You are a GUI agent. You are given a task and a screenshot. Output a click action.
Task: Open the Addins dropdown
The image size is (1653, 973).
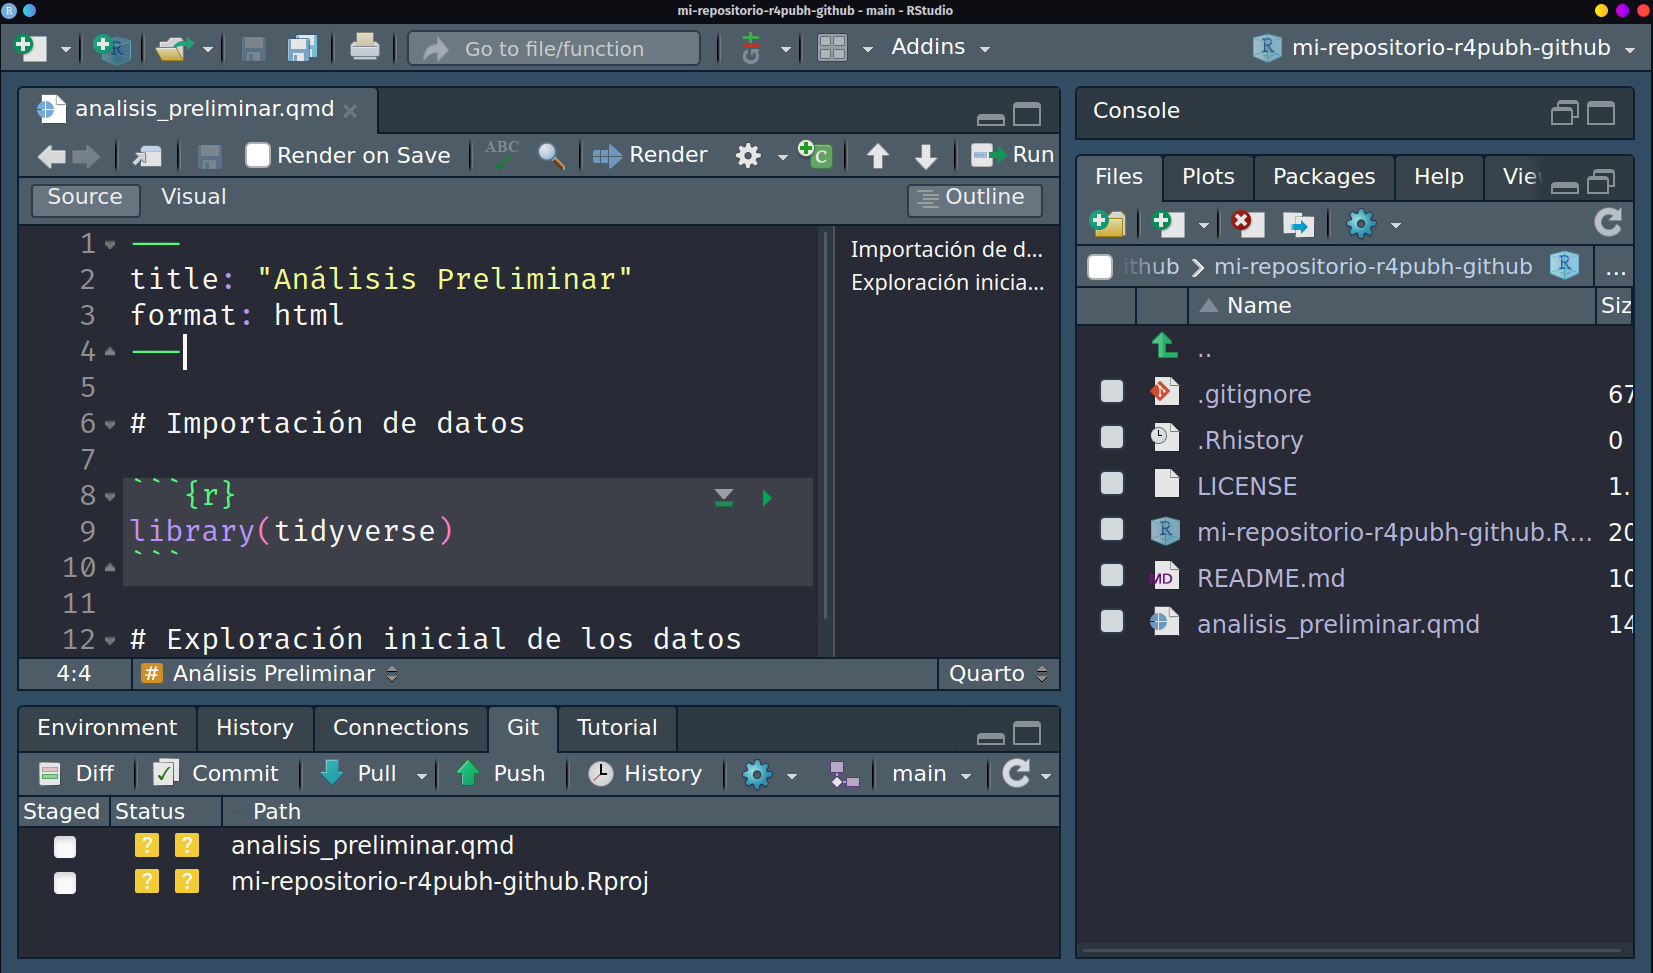tap(940, 47)
